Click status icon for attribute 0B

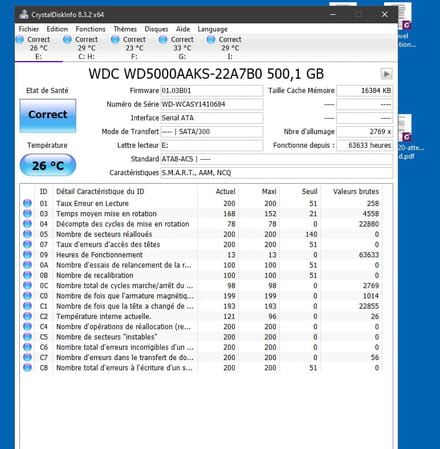(27, 275)
